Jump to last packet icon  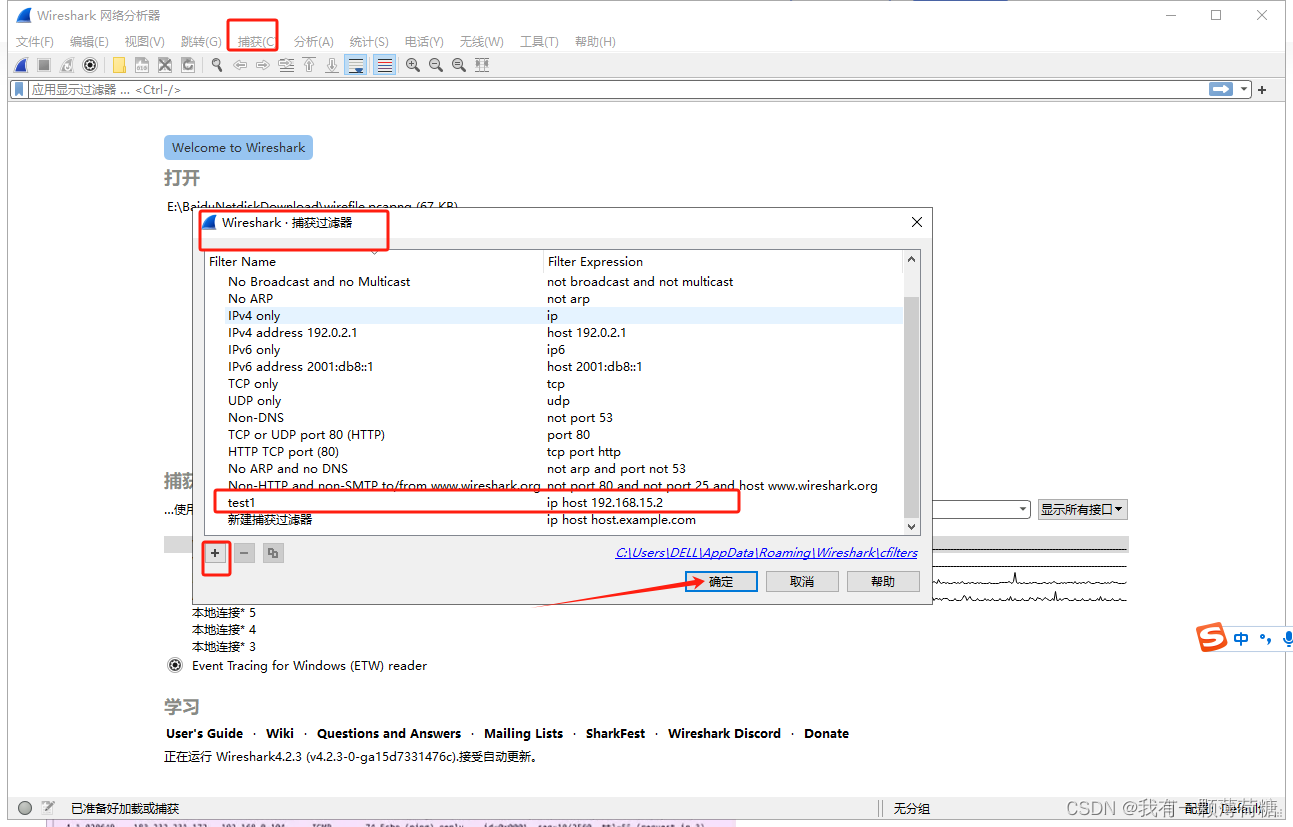tap(332, 65)
